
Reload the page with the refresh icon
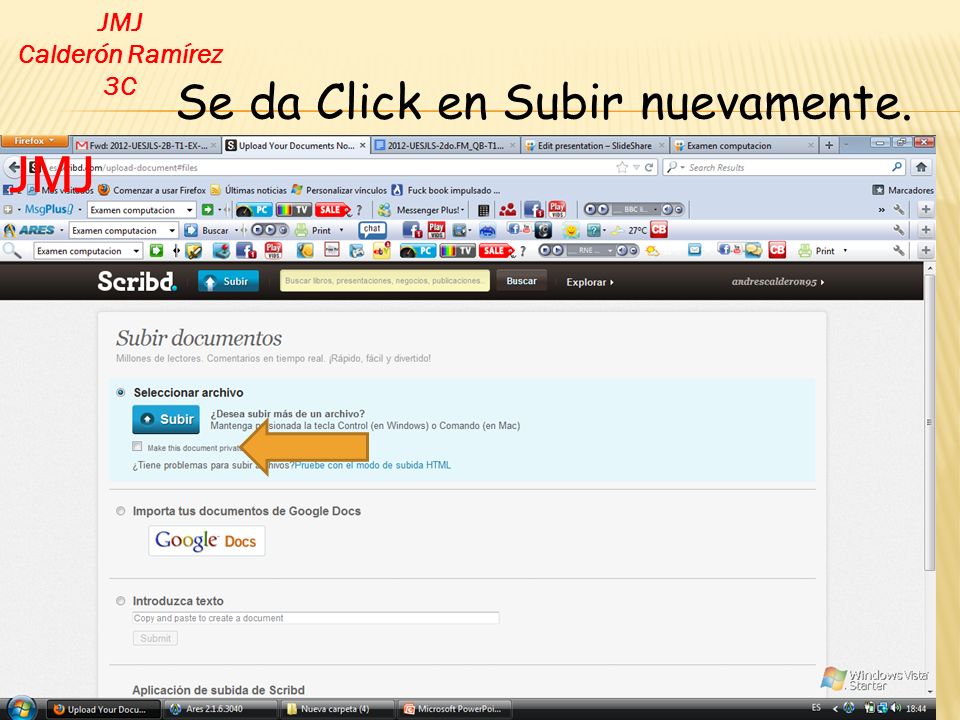click(x=649, y=167)
